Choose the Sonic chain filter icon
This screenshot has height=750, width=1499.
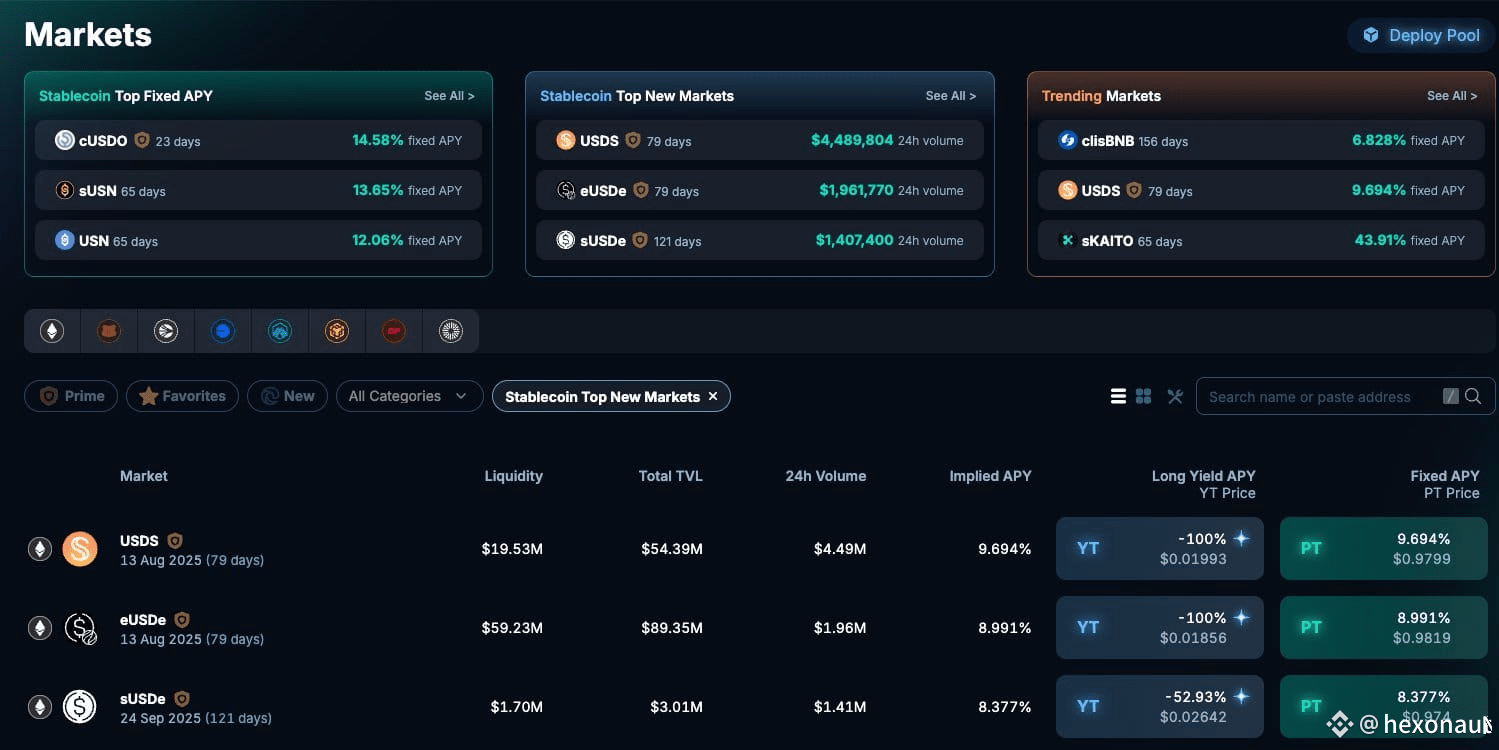166,331
